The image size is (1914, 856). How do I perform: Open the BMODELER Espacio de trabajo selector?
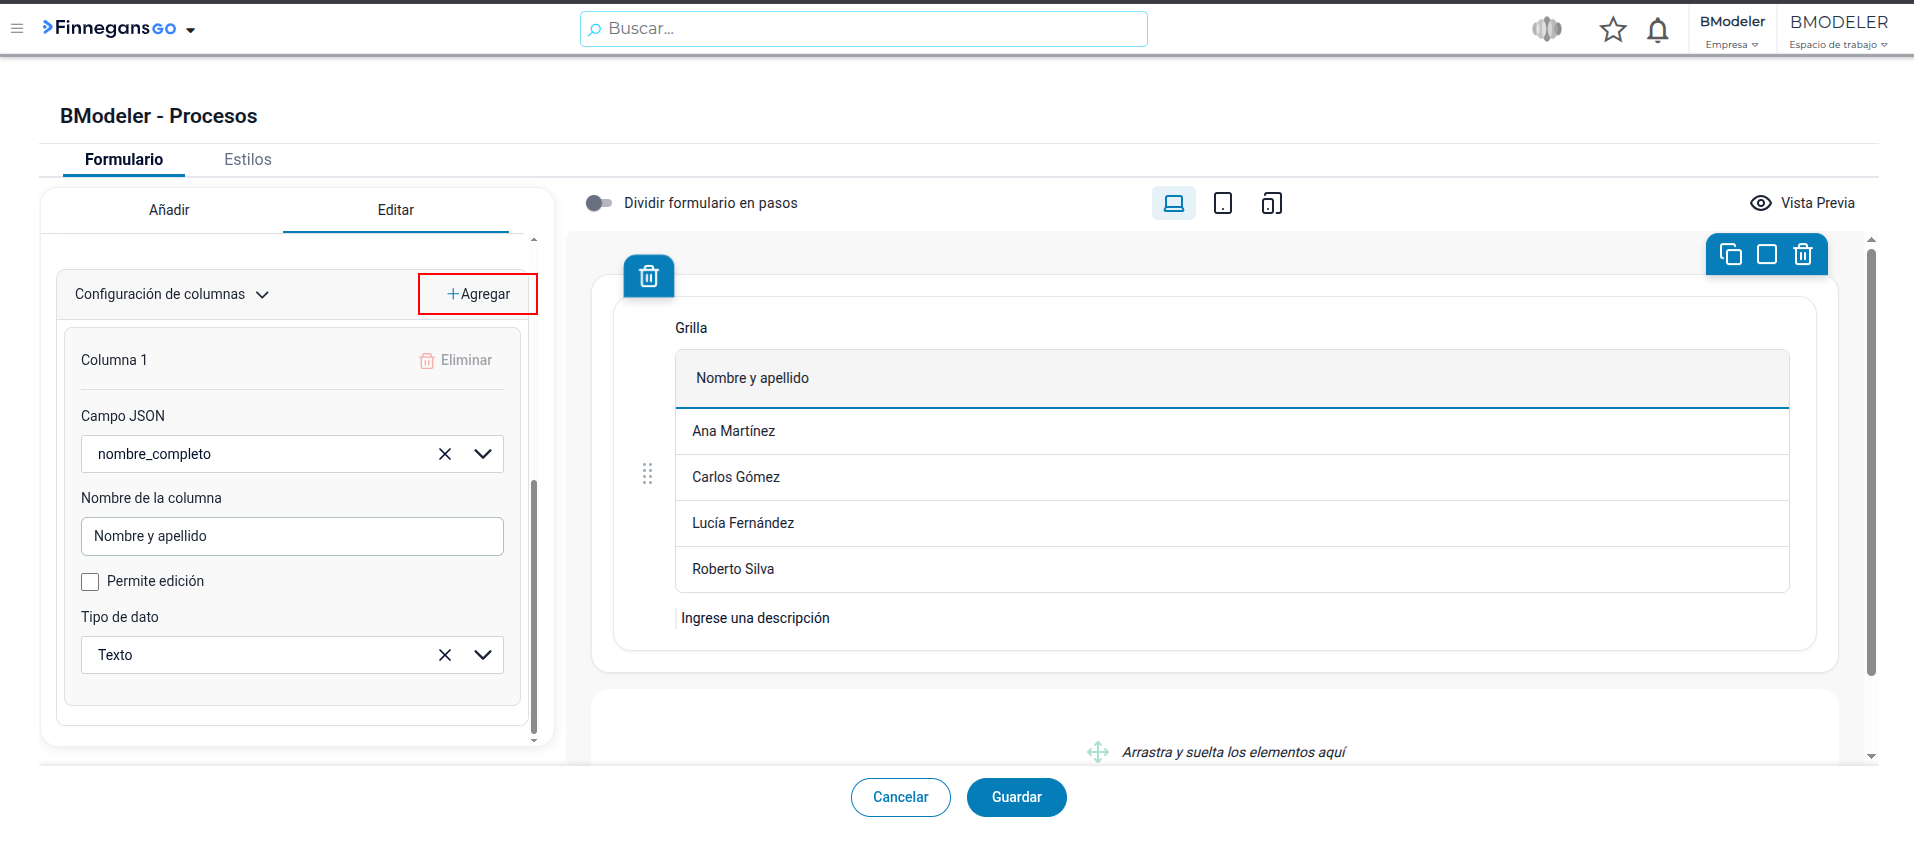pyautogui.click(x=1839, y=31)
